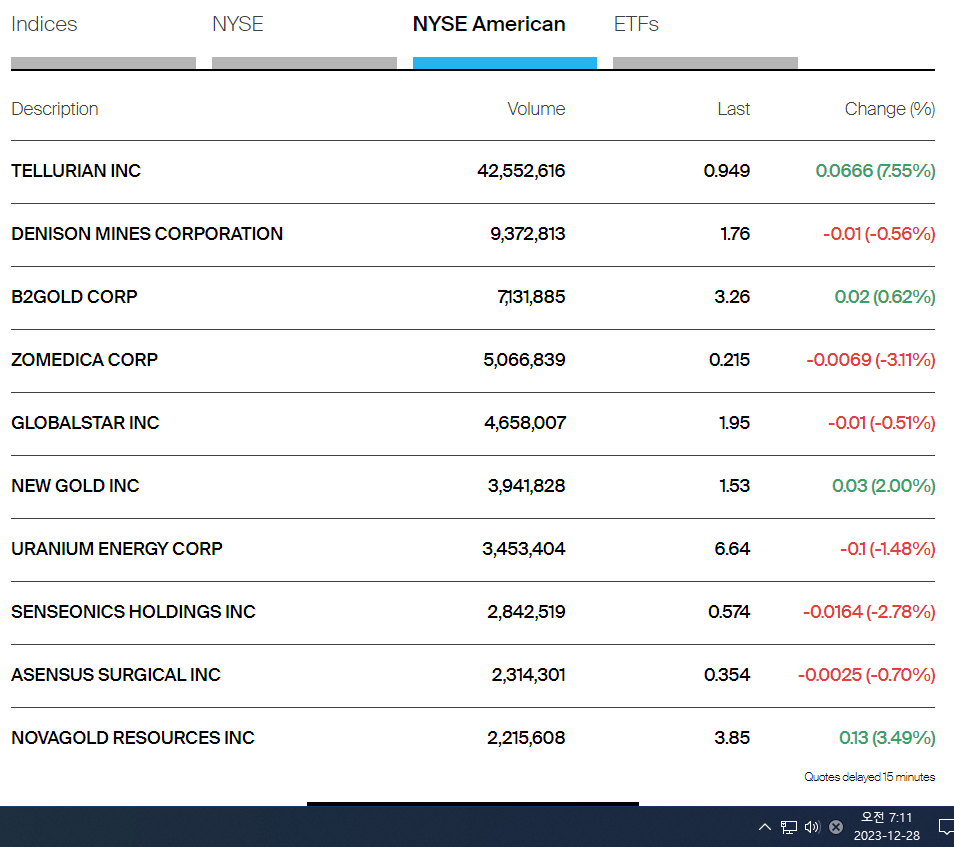Open URANIUM ENERGY CORP stock
The width and height of the screenshot is (954, 847).
point(117,549)
